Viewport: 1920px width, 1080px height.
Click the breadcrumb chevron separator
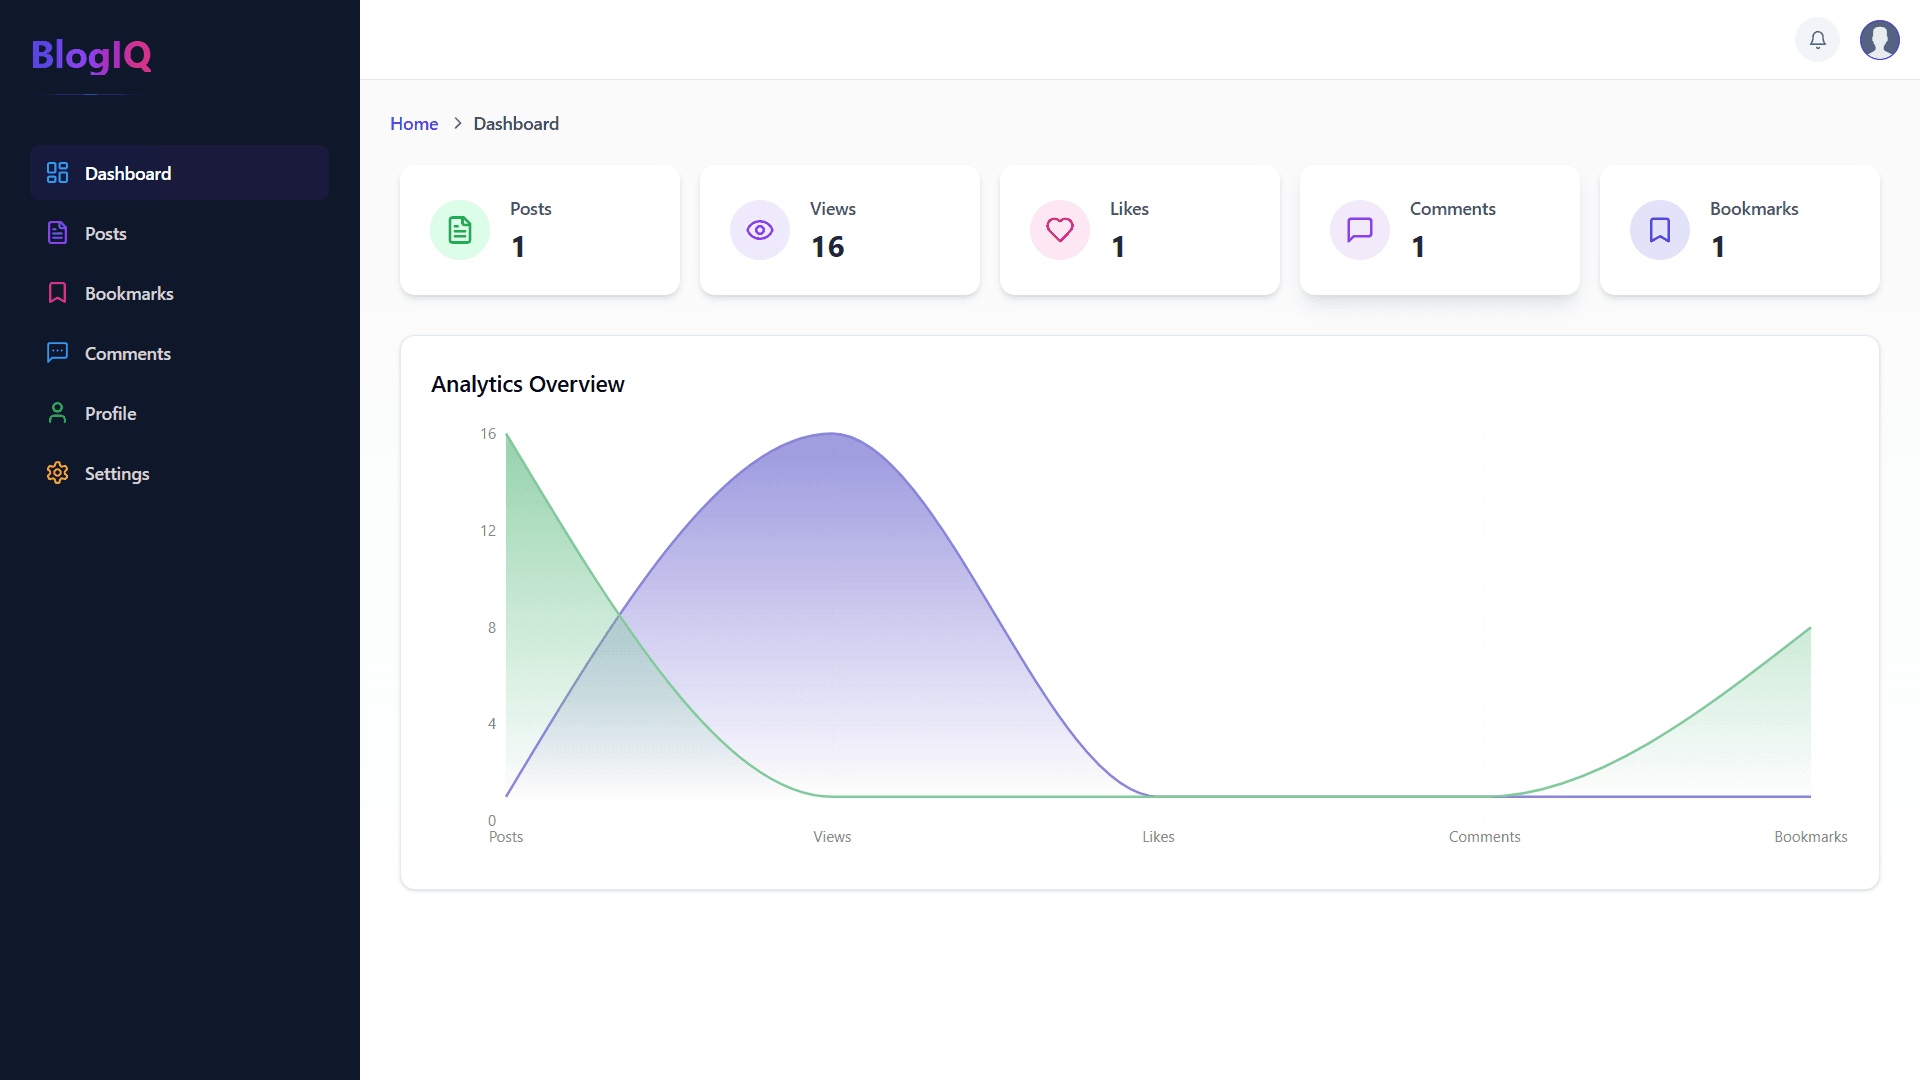click(x=457, y=123)
